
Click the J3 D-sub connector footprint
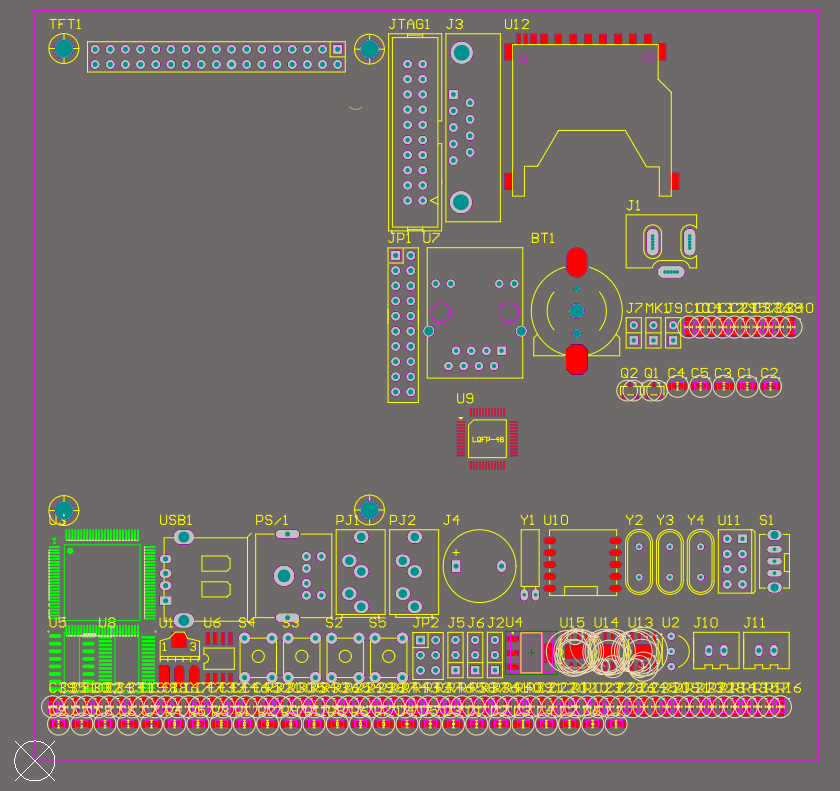point(473,127)
